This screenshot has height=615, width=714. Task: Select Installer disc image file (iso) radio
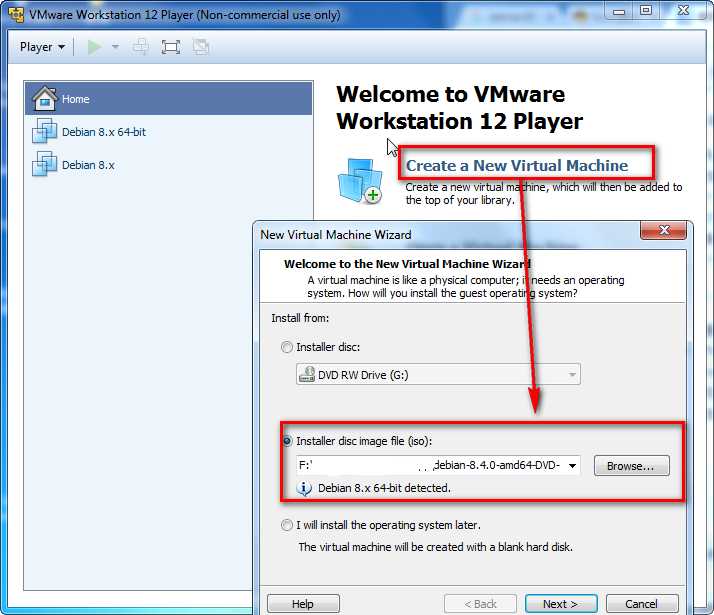click(286, 441)
